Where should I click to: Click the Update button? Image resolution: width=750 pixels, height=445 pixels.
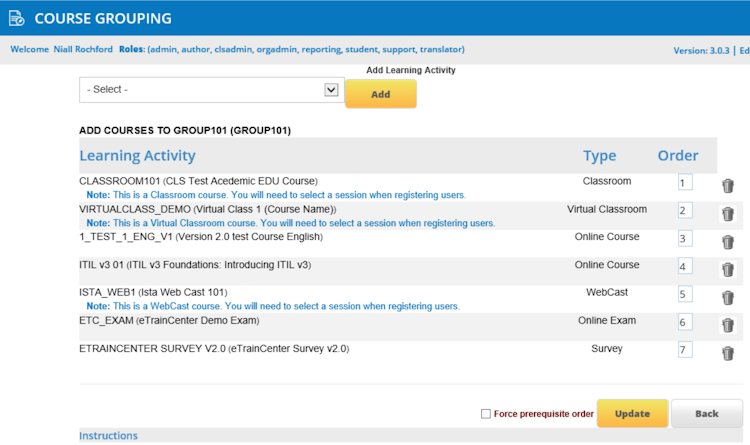[632, 413]
